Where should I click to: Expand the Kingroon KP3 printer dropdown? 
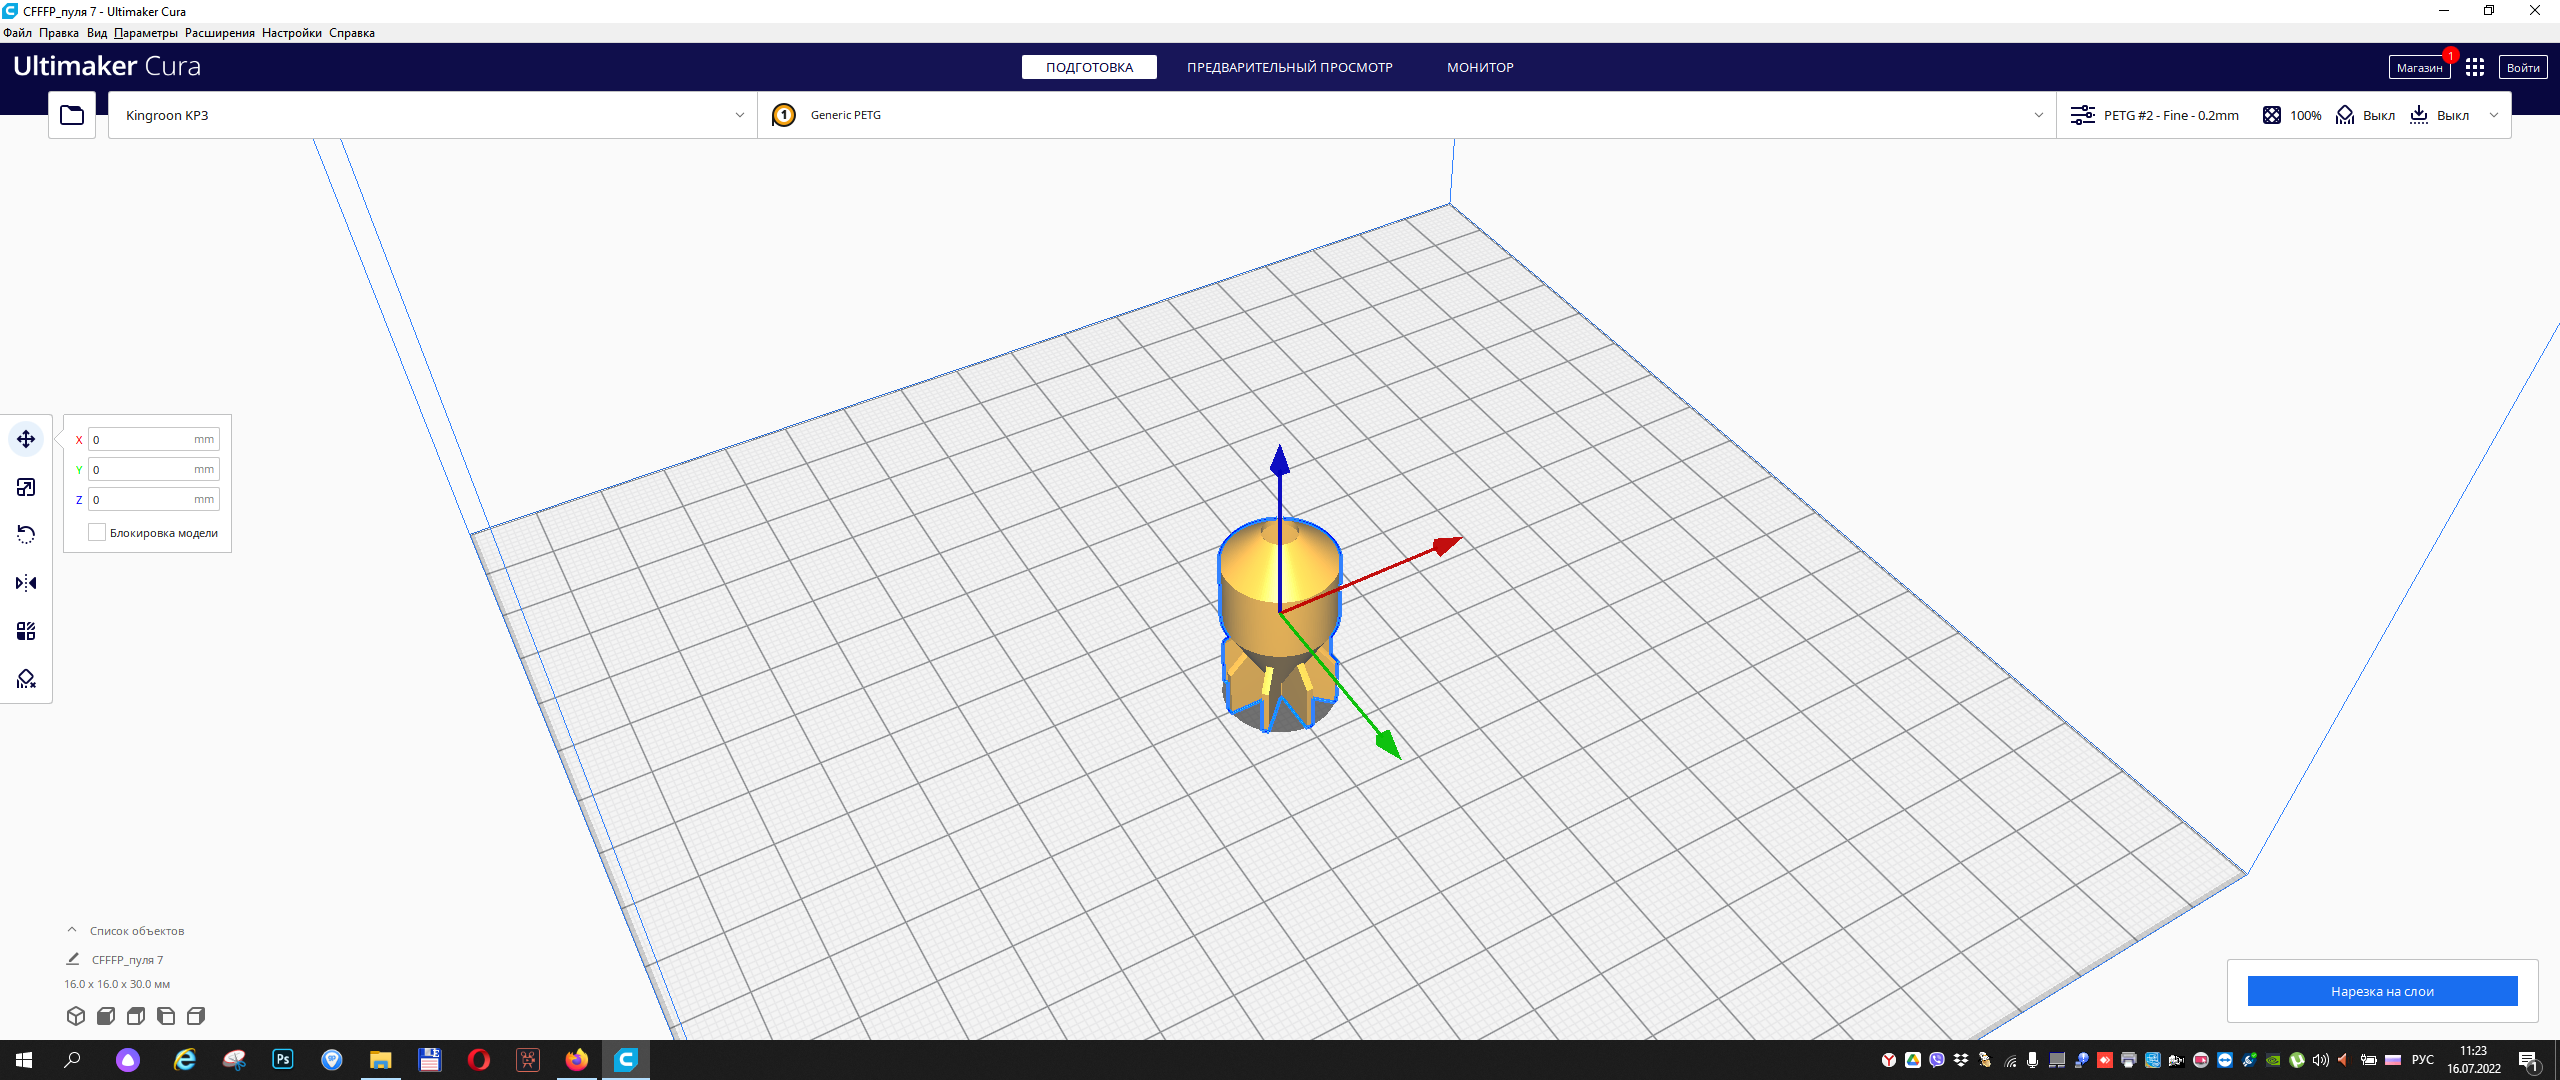[432, 115]
